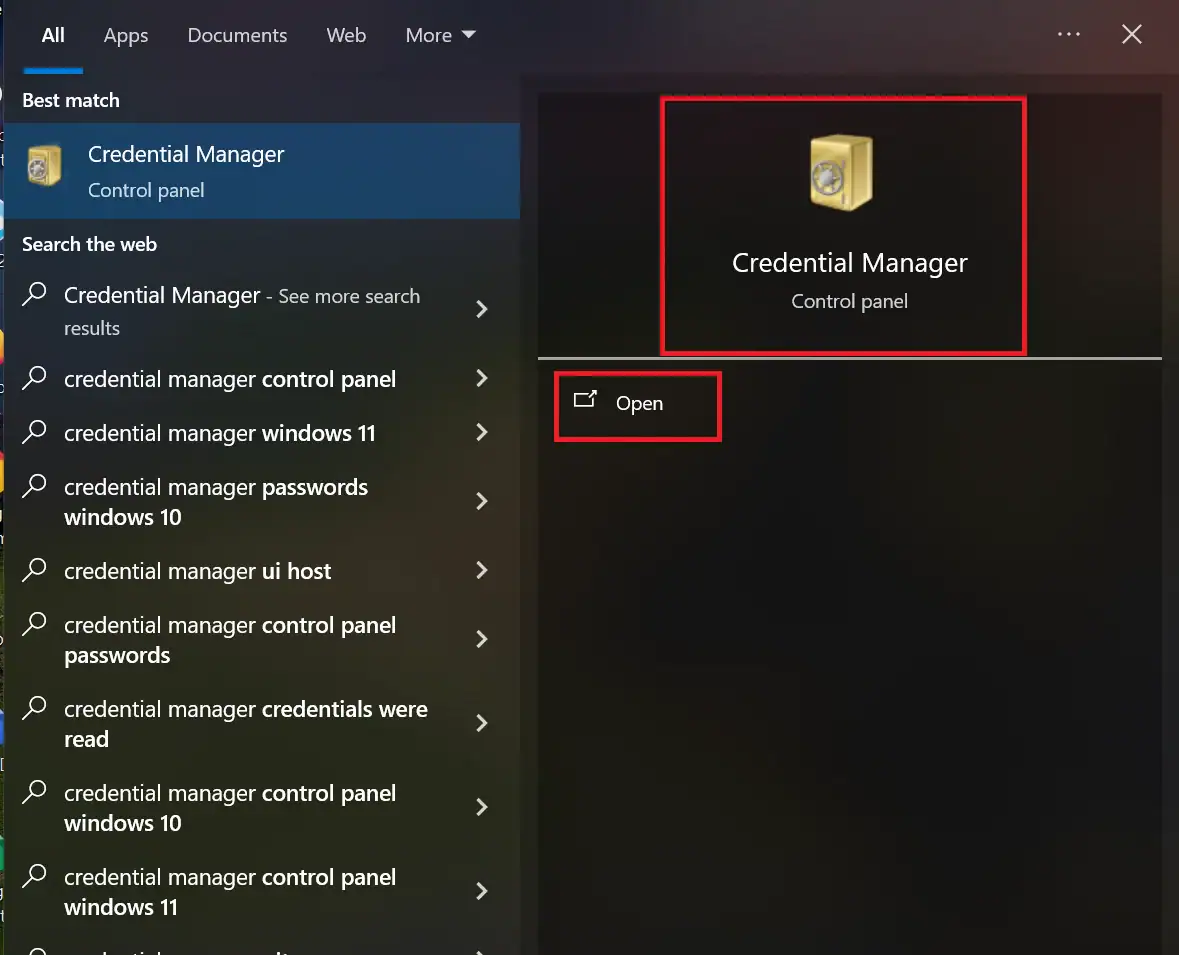Click search icon beside 'credential manager ui host'
Image resolution: width=1179 pixels, height=955 pixels.
[35, 570]
